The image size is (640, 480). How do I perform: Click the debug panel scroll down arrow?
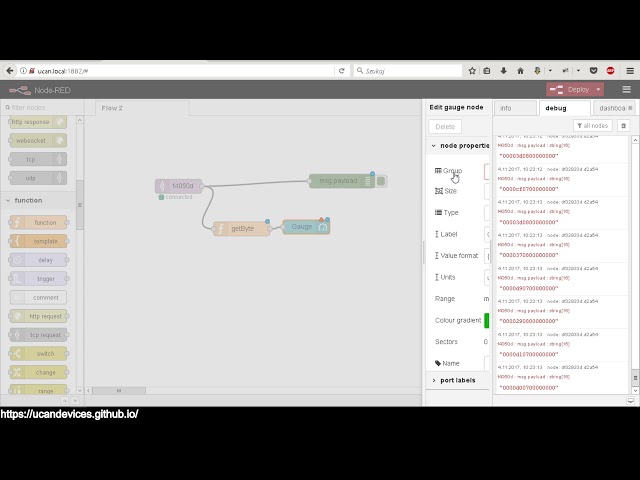click(635, 391)
